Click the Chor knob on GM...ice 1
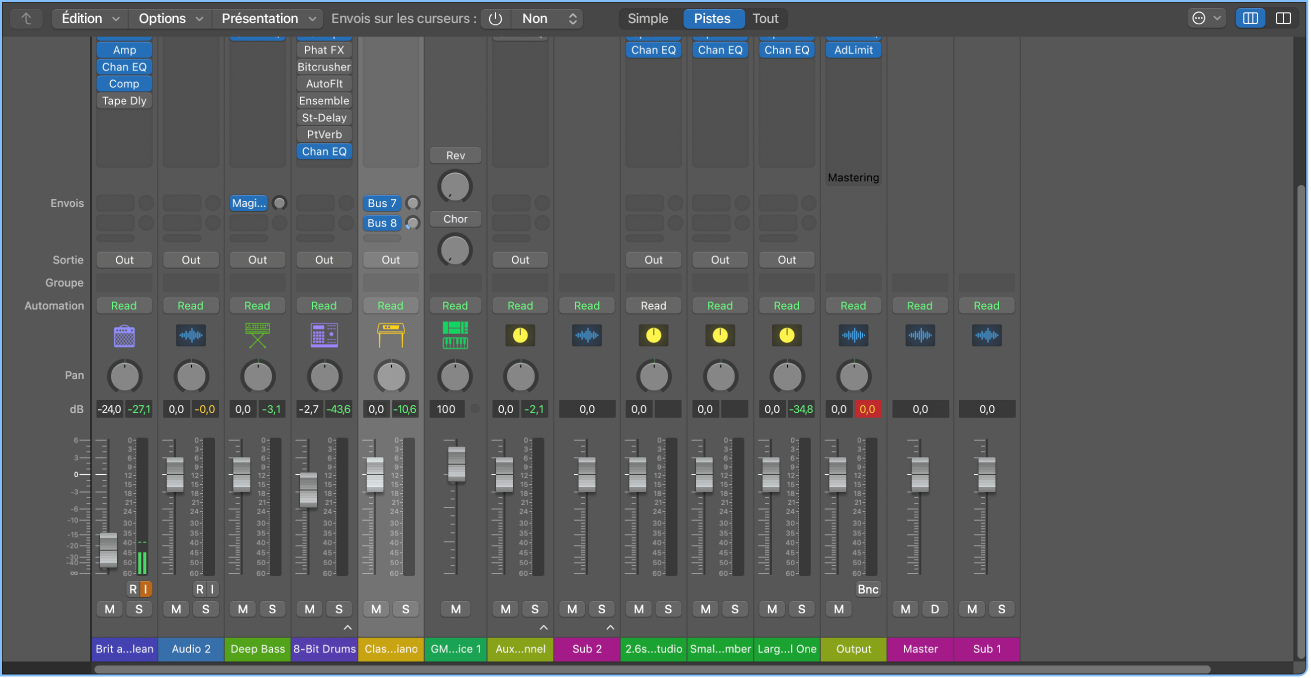Image resolution: width=1311 pixels, height=678 pixels. [455, 249]
